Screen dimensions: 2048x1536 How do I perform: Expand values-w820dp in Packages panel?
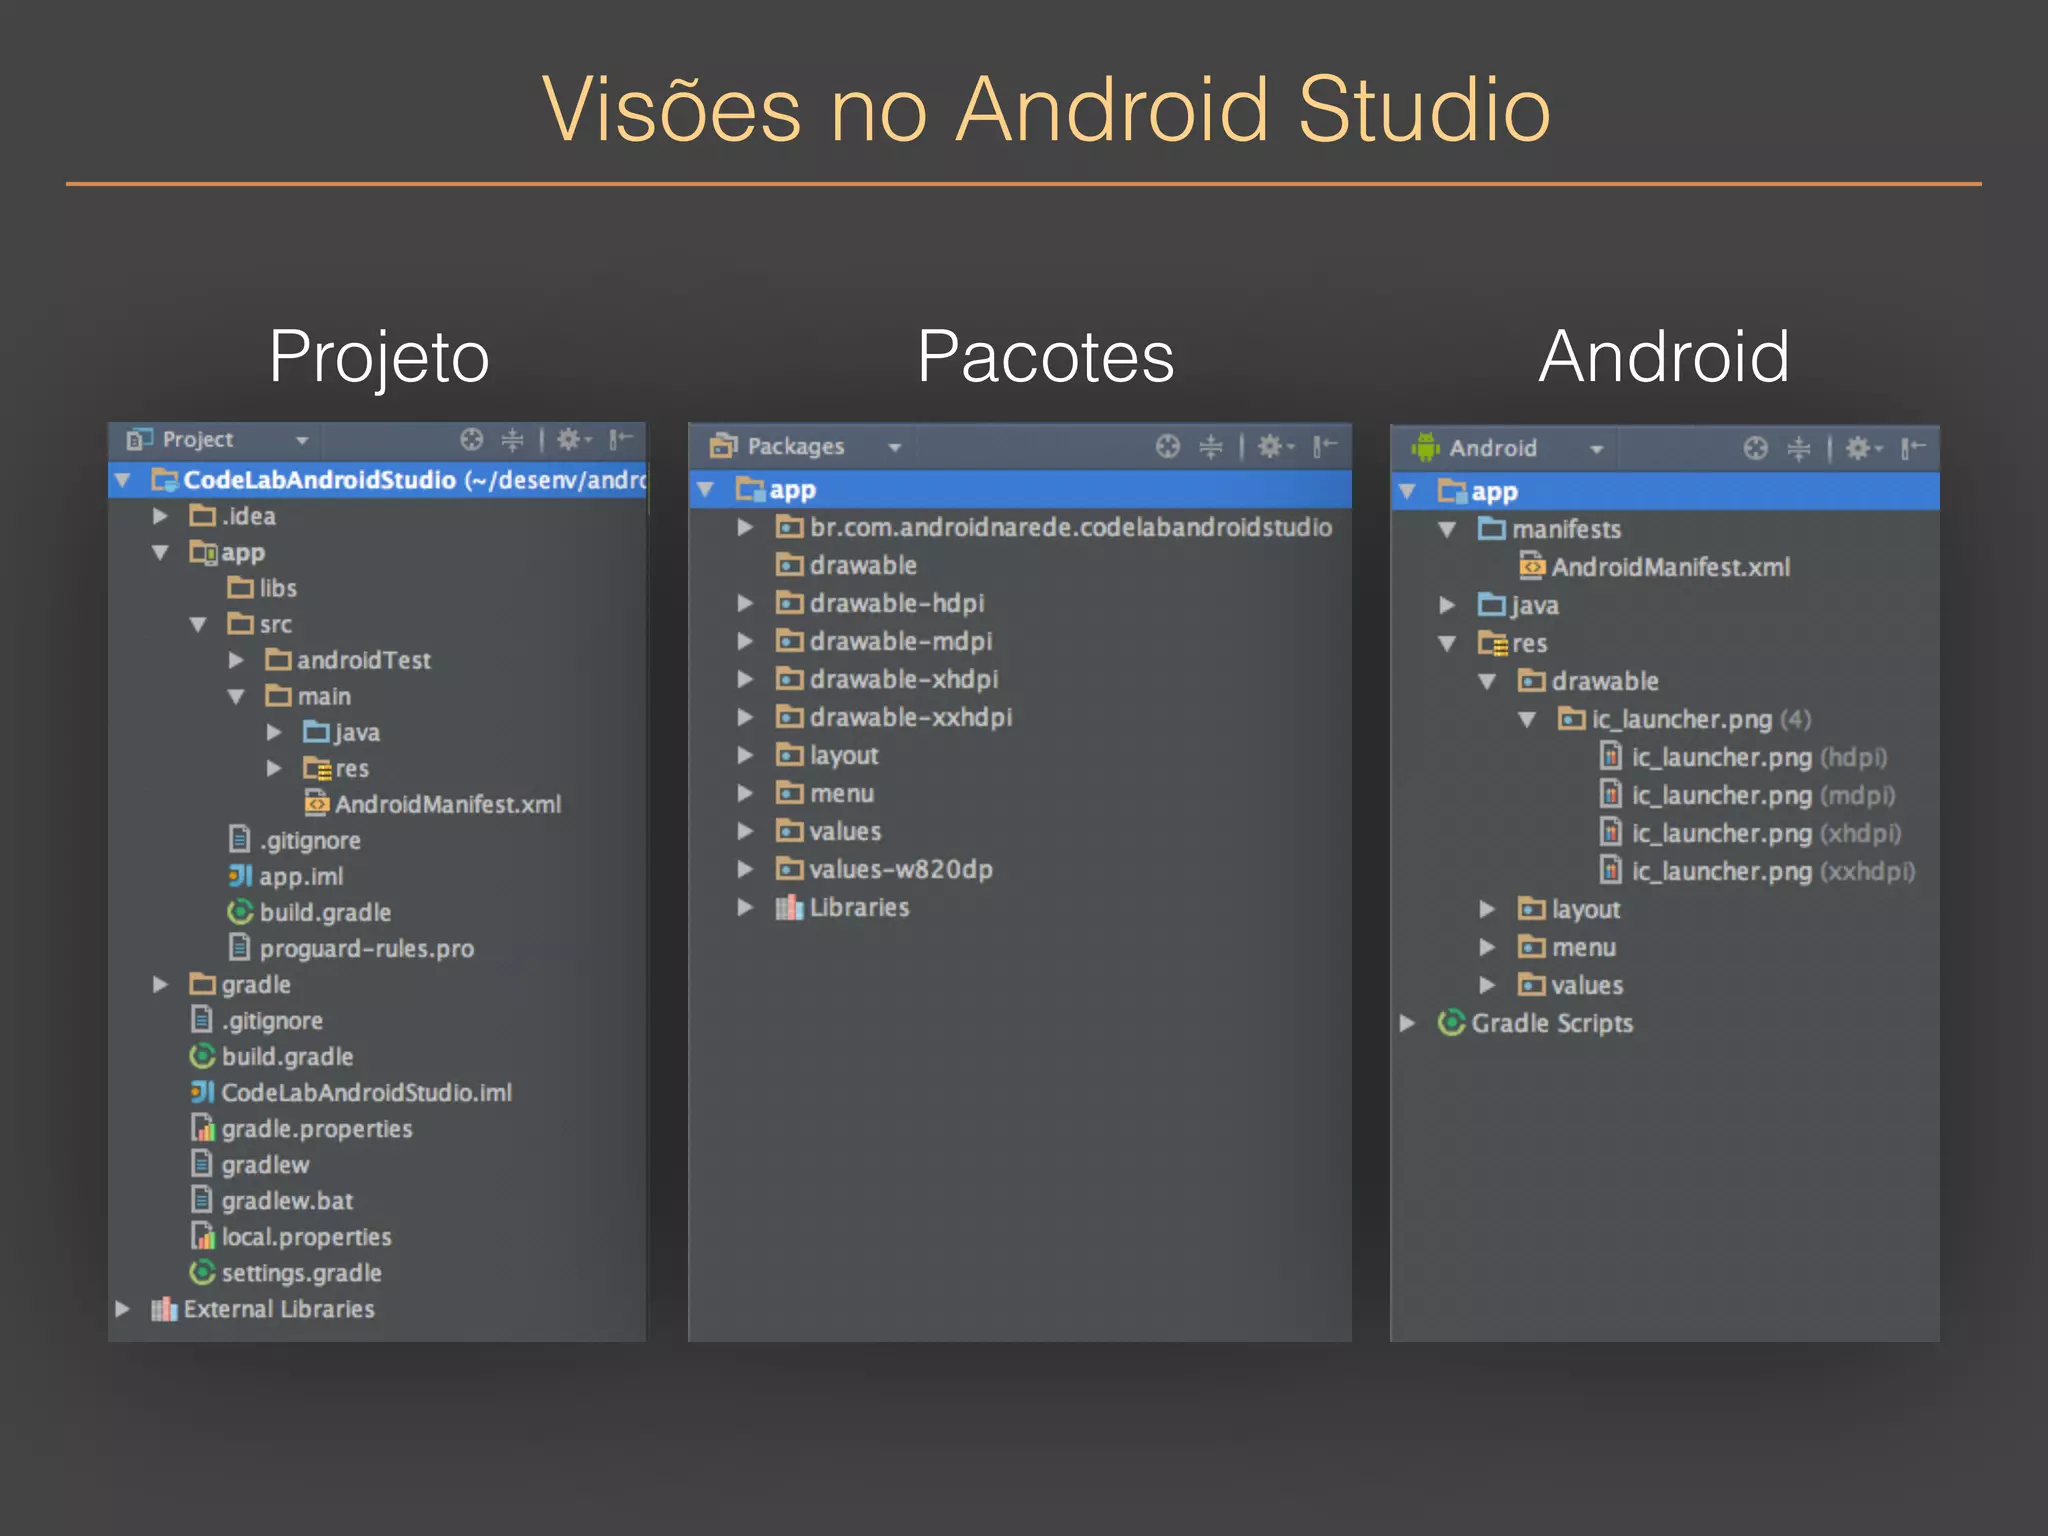tap(745, 868)
